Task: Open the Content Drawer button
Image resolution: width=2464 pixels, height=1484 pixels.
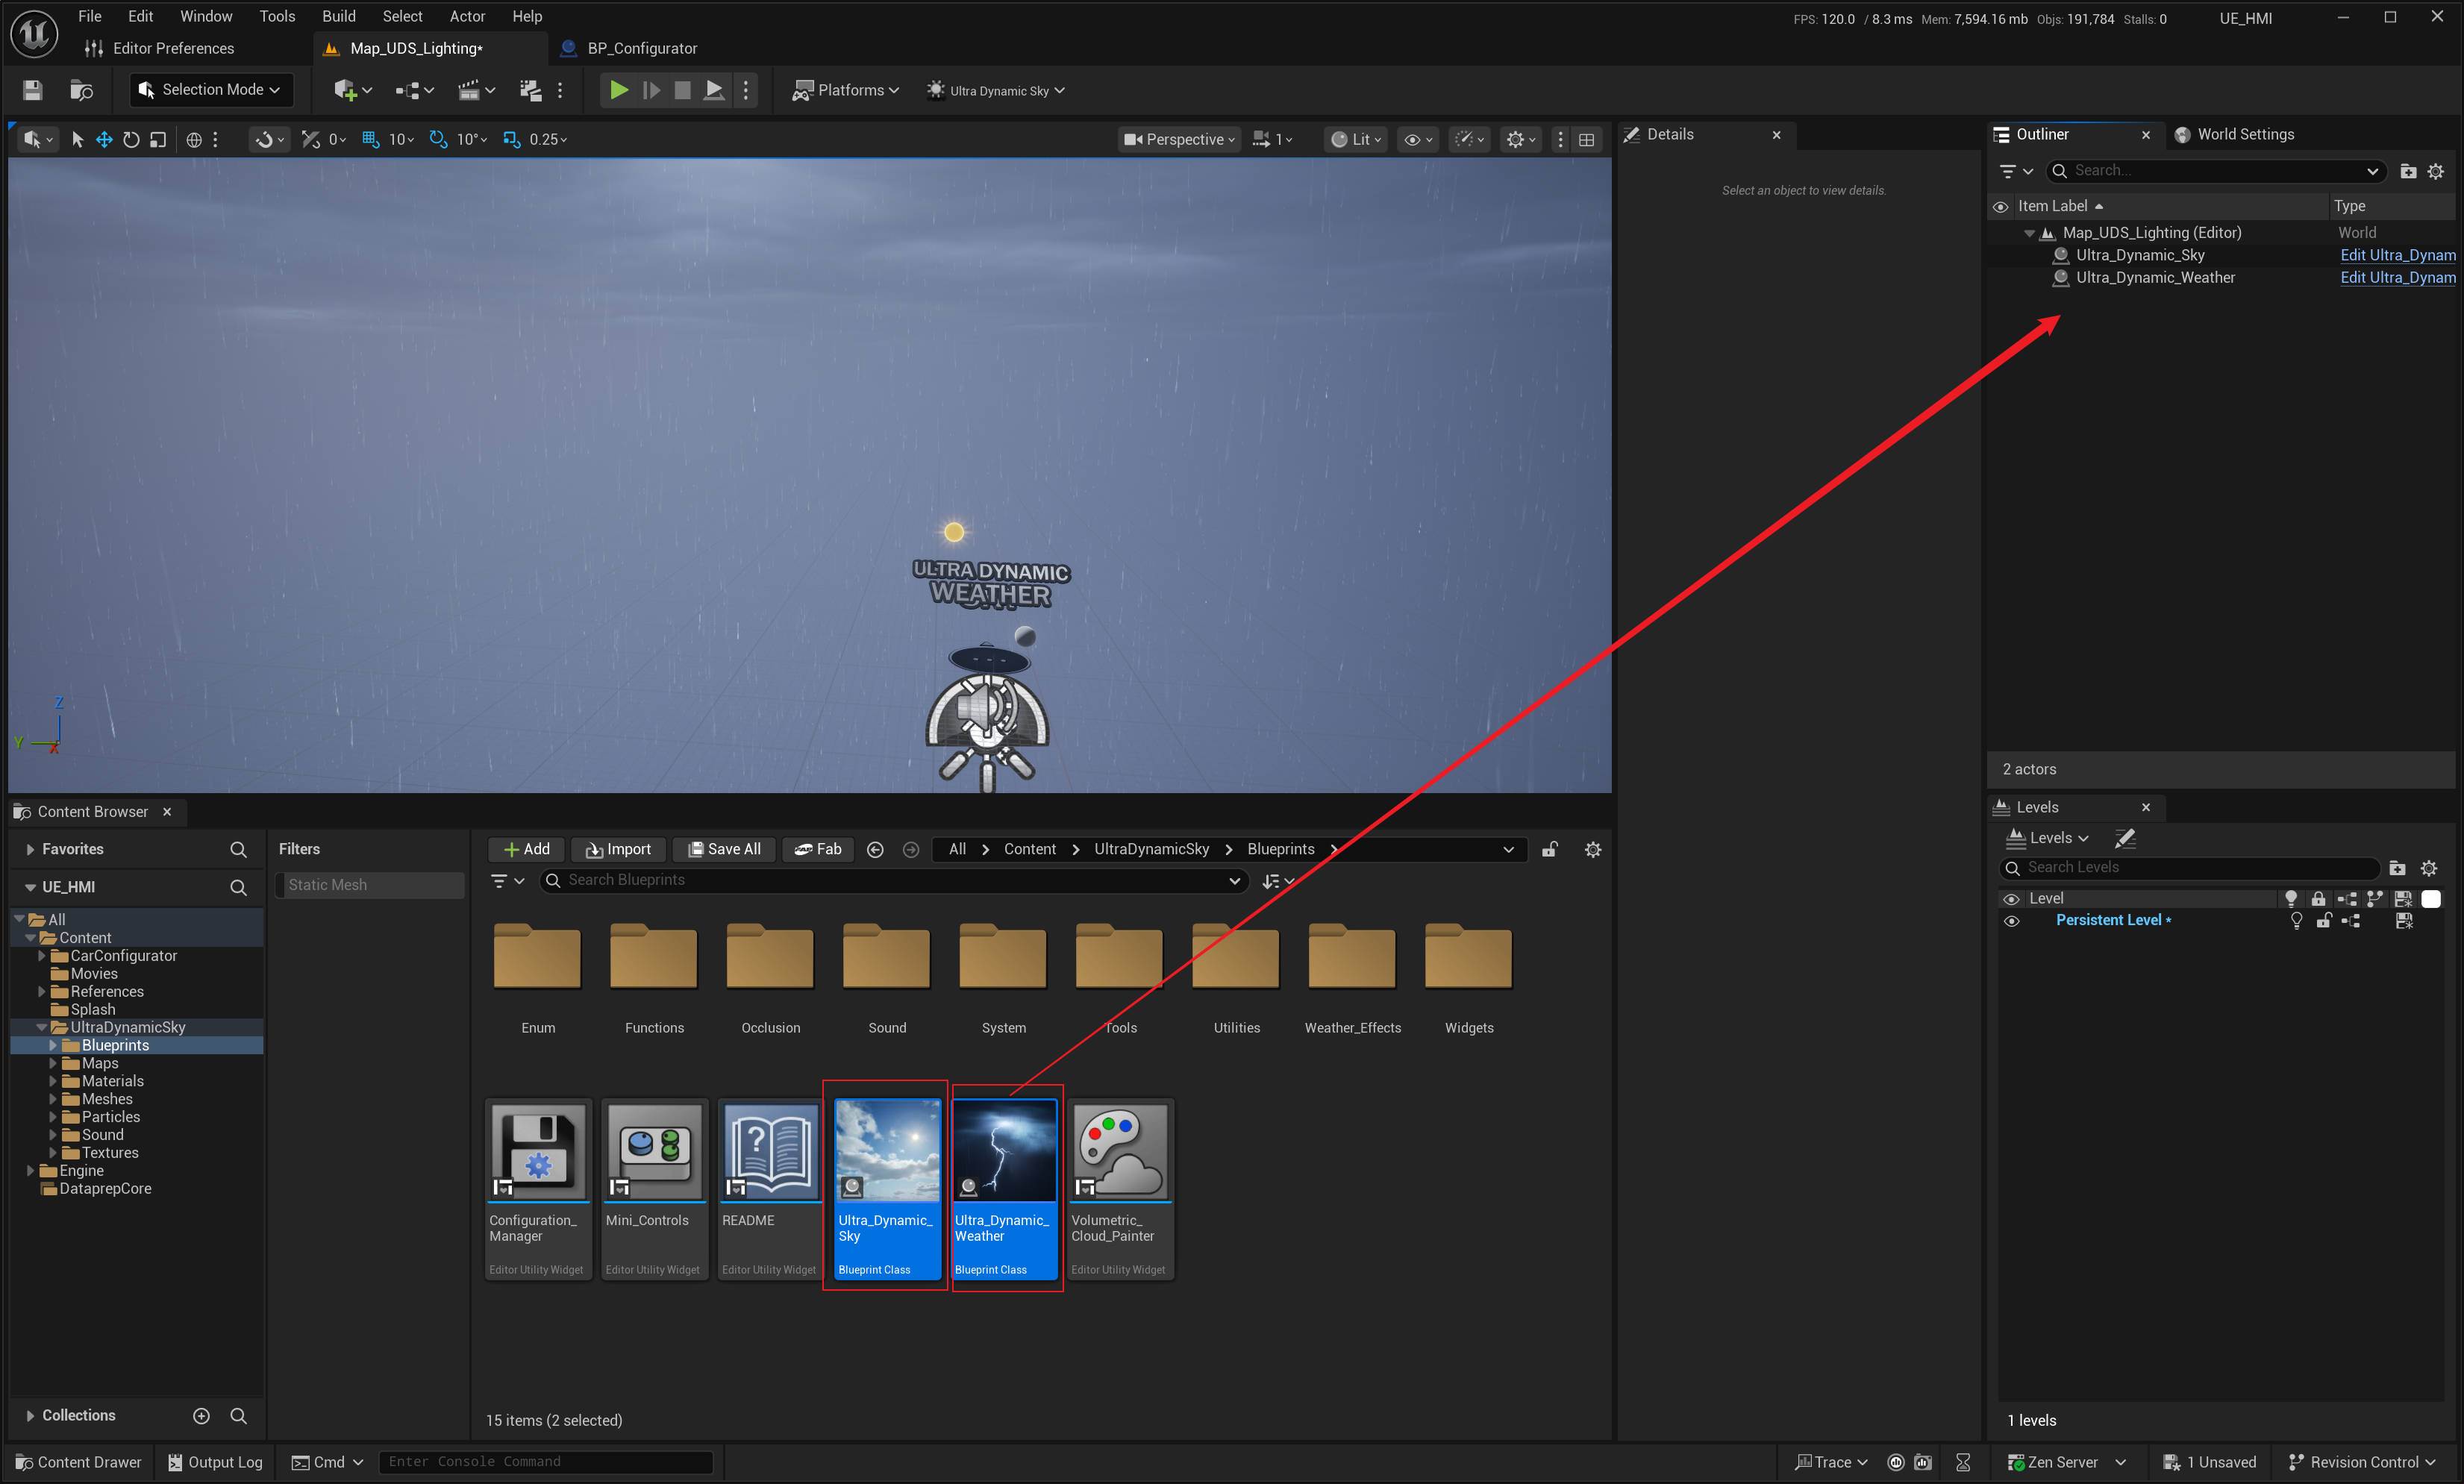Action: coord(79,1462)
